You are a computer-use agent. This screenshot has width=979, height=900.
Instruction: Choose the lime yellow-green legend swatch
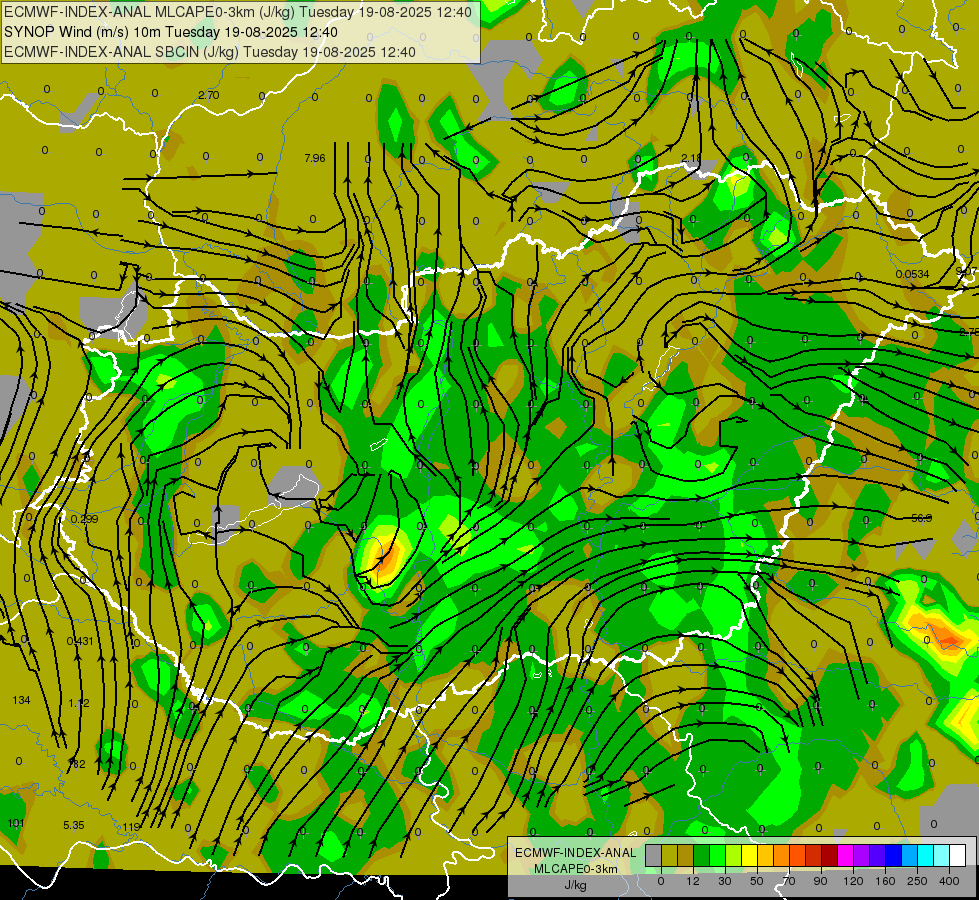[x=734, y=855]
